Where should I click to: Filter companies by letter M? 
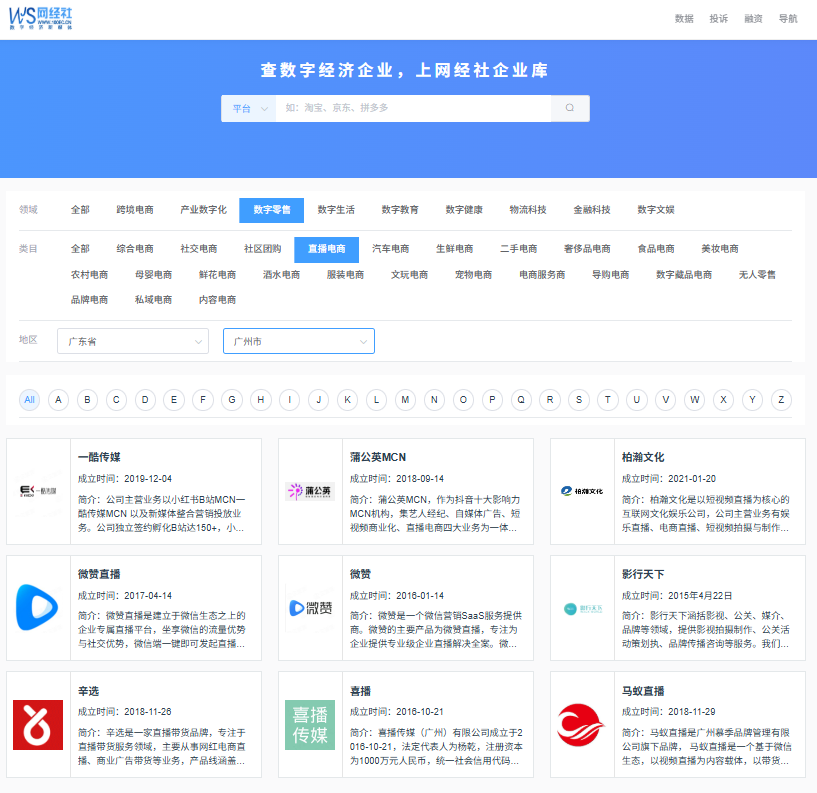(405, 400)
